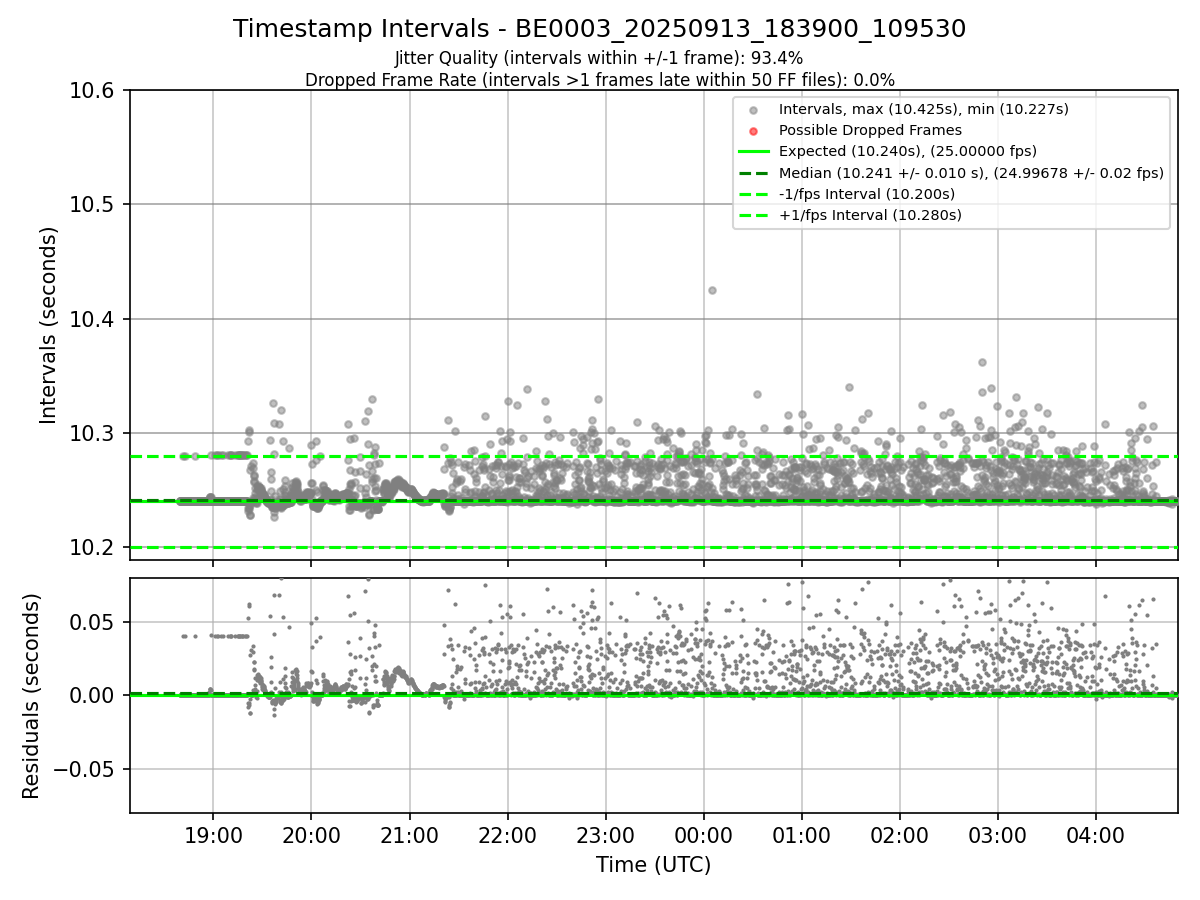Click the 21:00 x-axis tick label
The width and height of the screenshot is (1200, 900).
[409, 835]
